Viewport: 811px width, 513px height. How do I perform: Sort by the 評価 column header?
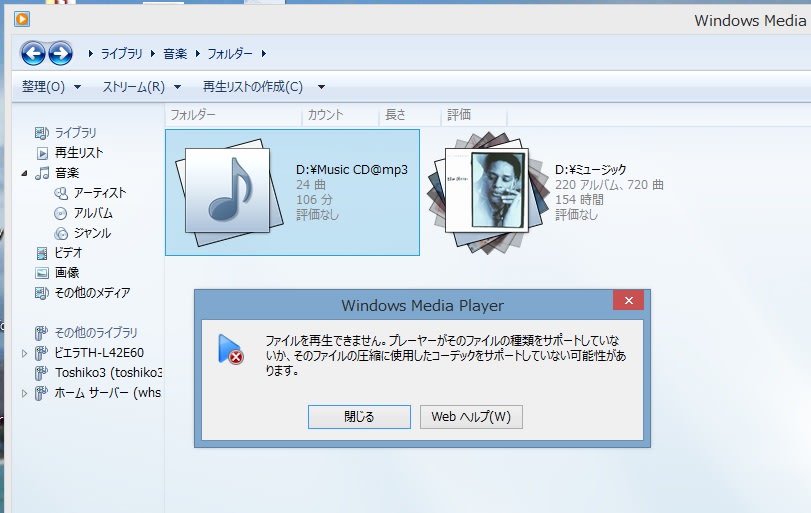click(x=474, y=115)
